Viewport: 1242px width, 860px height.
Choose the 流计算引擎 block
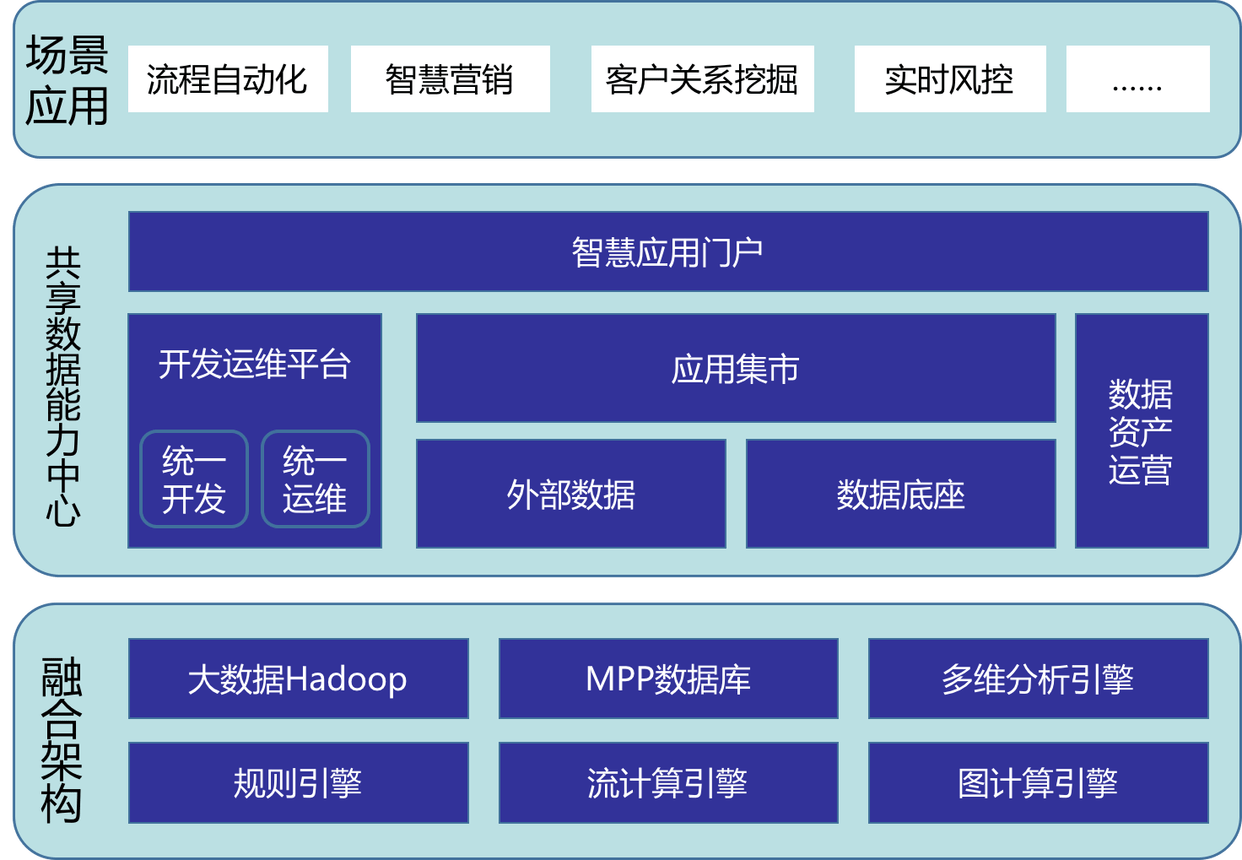668,783
